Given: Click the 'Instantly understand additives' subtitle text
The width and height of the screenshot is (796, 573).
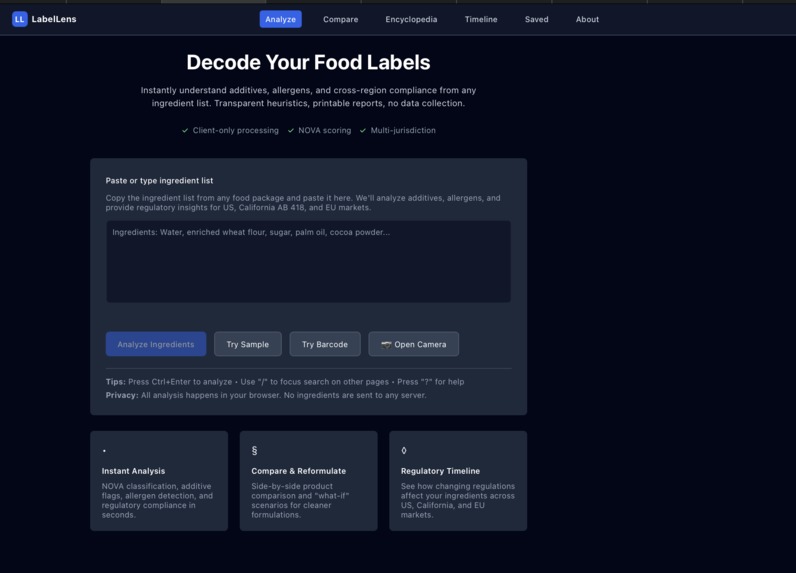Looking at the screenshot, I should [x=308, y=96].
